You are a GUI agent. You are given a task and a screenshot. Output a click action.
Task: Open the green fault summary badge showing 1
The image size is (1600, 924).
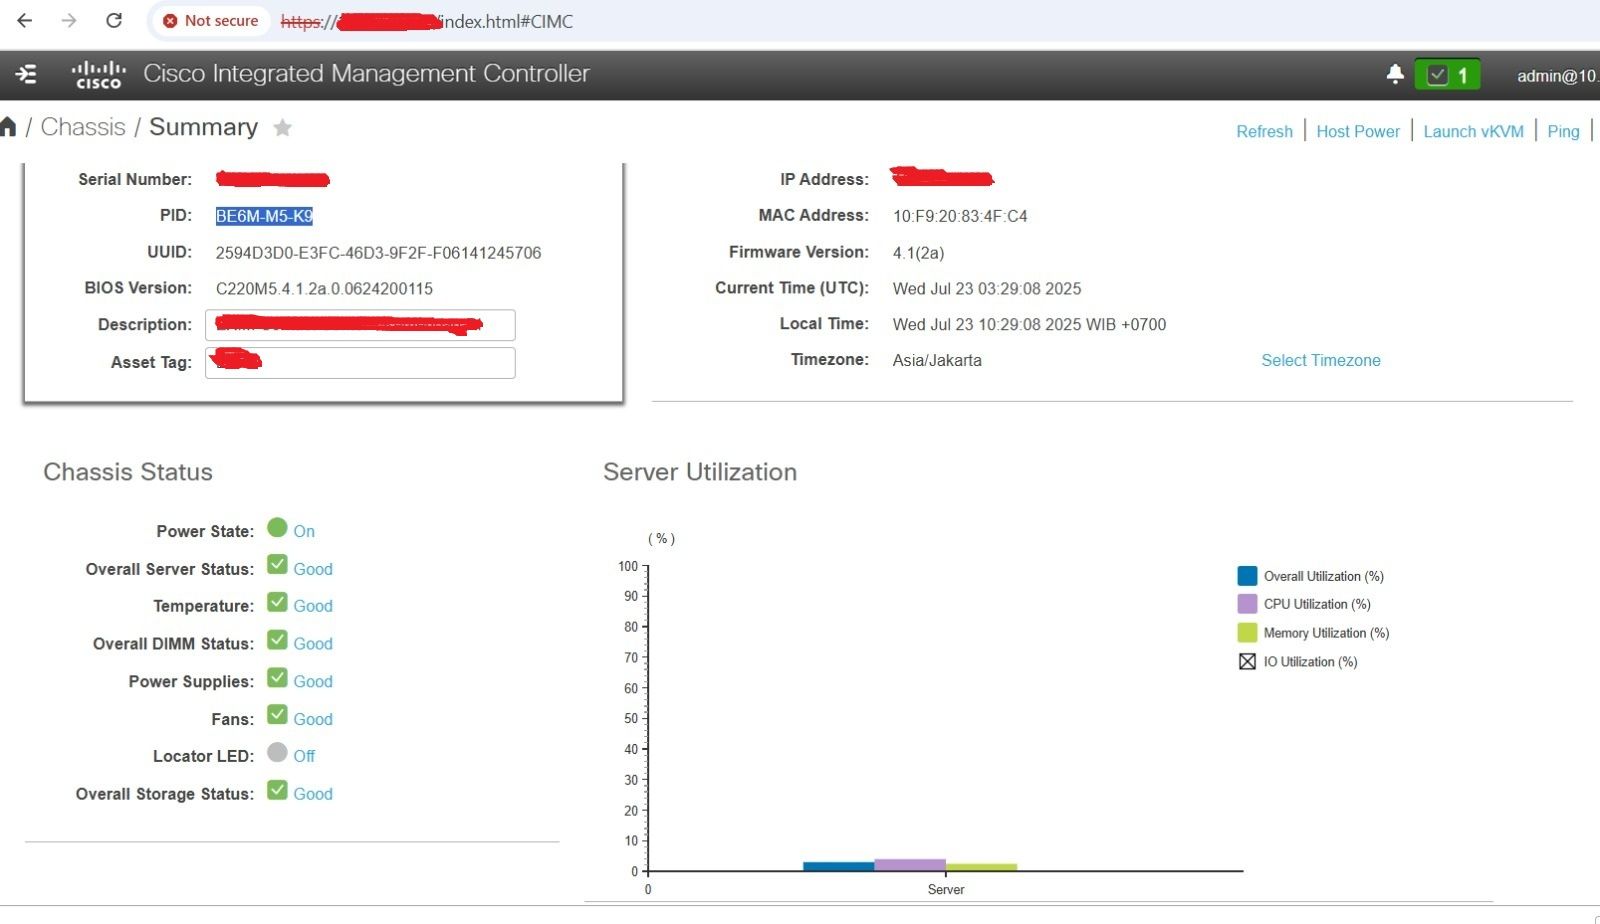point(1447,74)
